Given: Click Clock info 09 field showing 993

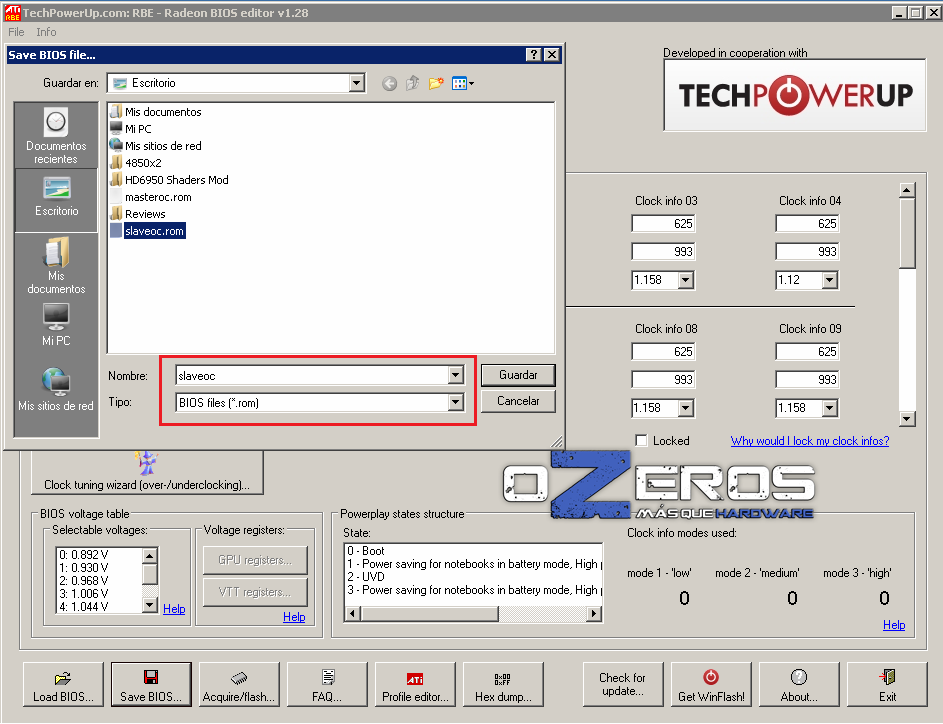Looking at the screenshot, I should pos(807,379).
